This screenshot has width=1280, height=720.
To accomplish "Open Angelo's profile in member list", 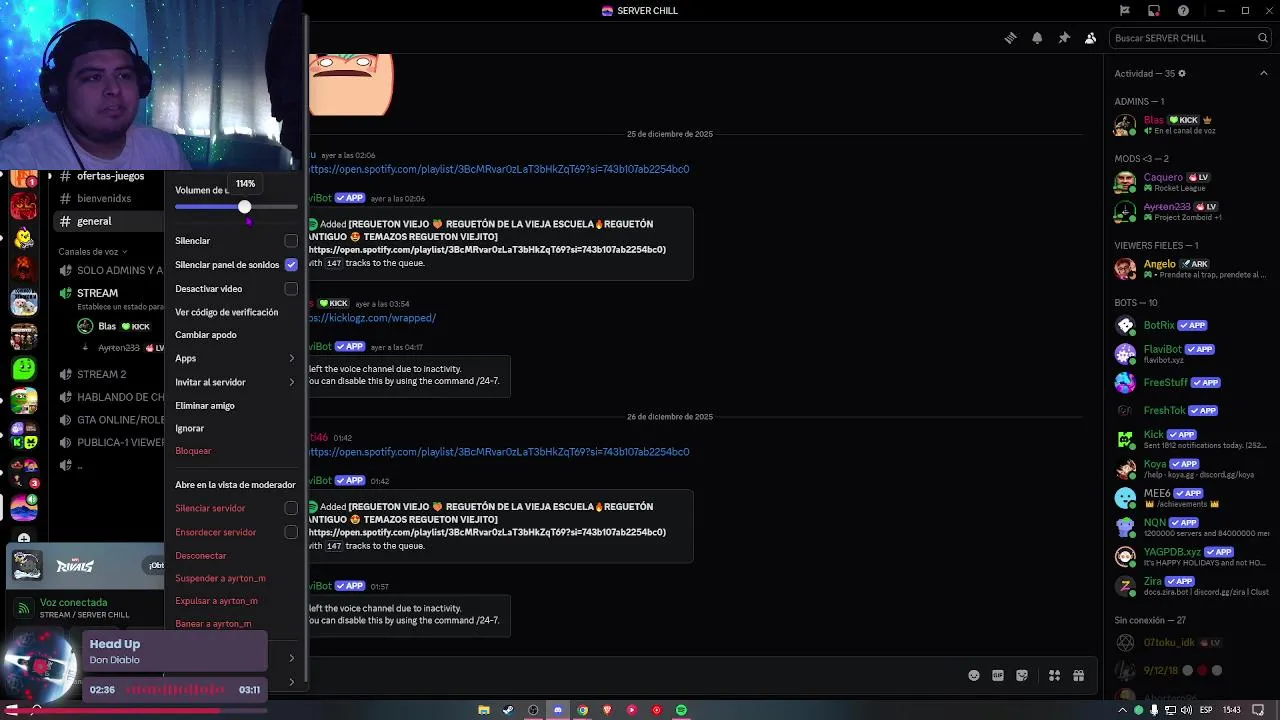I will [1190, 269].
